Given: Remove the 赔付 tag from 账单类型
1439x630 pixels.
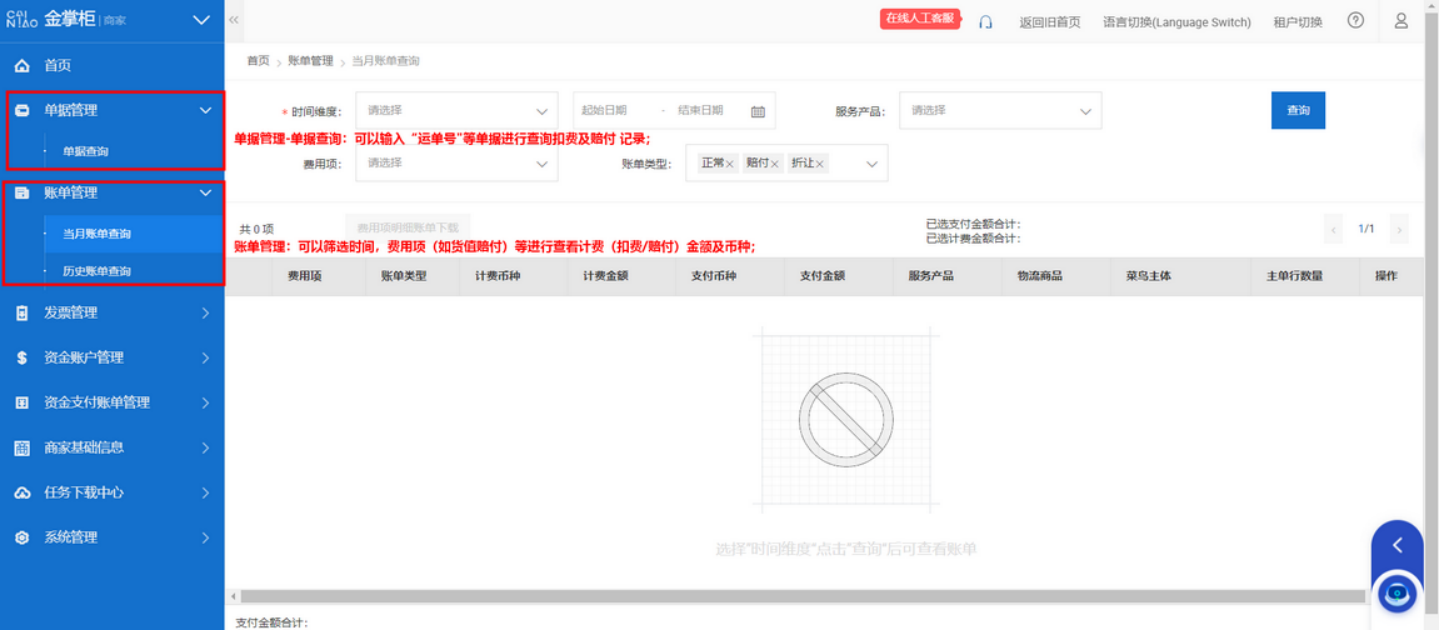Looking at the screenshot, I should coord(776,162).
